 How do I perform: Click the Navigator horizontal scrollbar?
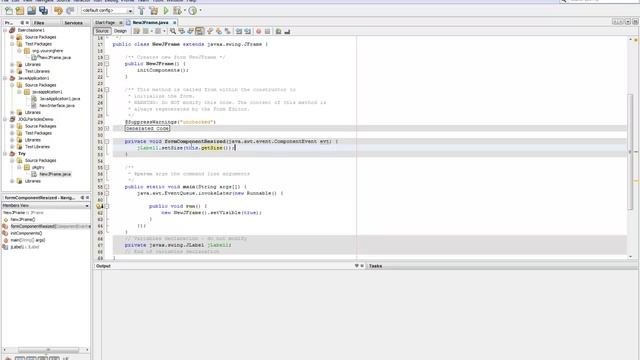point(48,350)
